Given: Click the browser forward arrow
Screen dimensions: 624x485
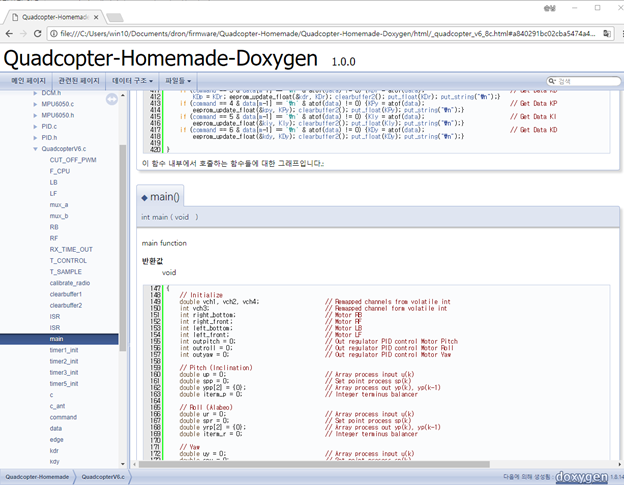Looking at the screenshot, I should click(23, 34).
